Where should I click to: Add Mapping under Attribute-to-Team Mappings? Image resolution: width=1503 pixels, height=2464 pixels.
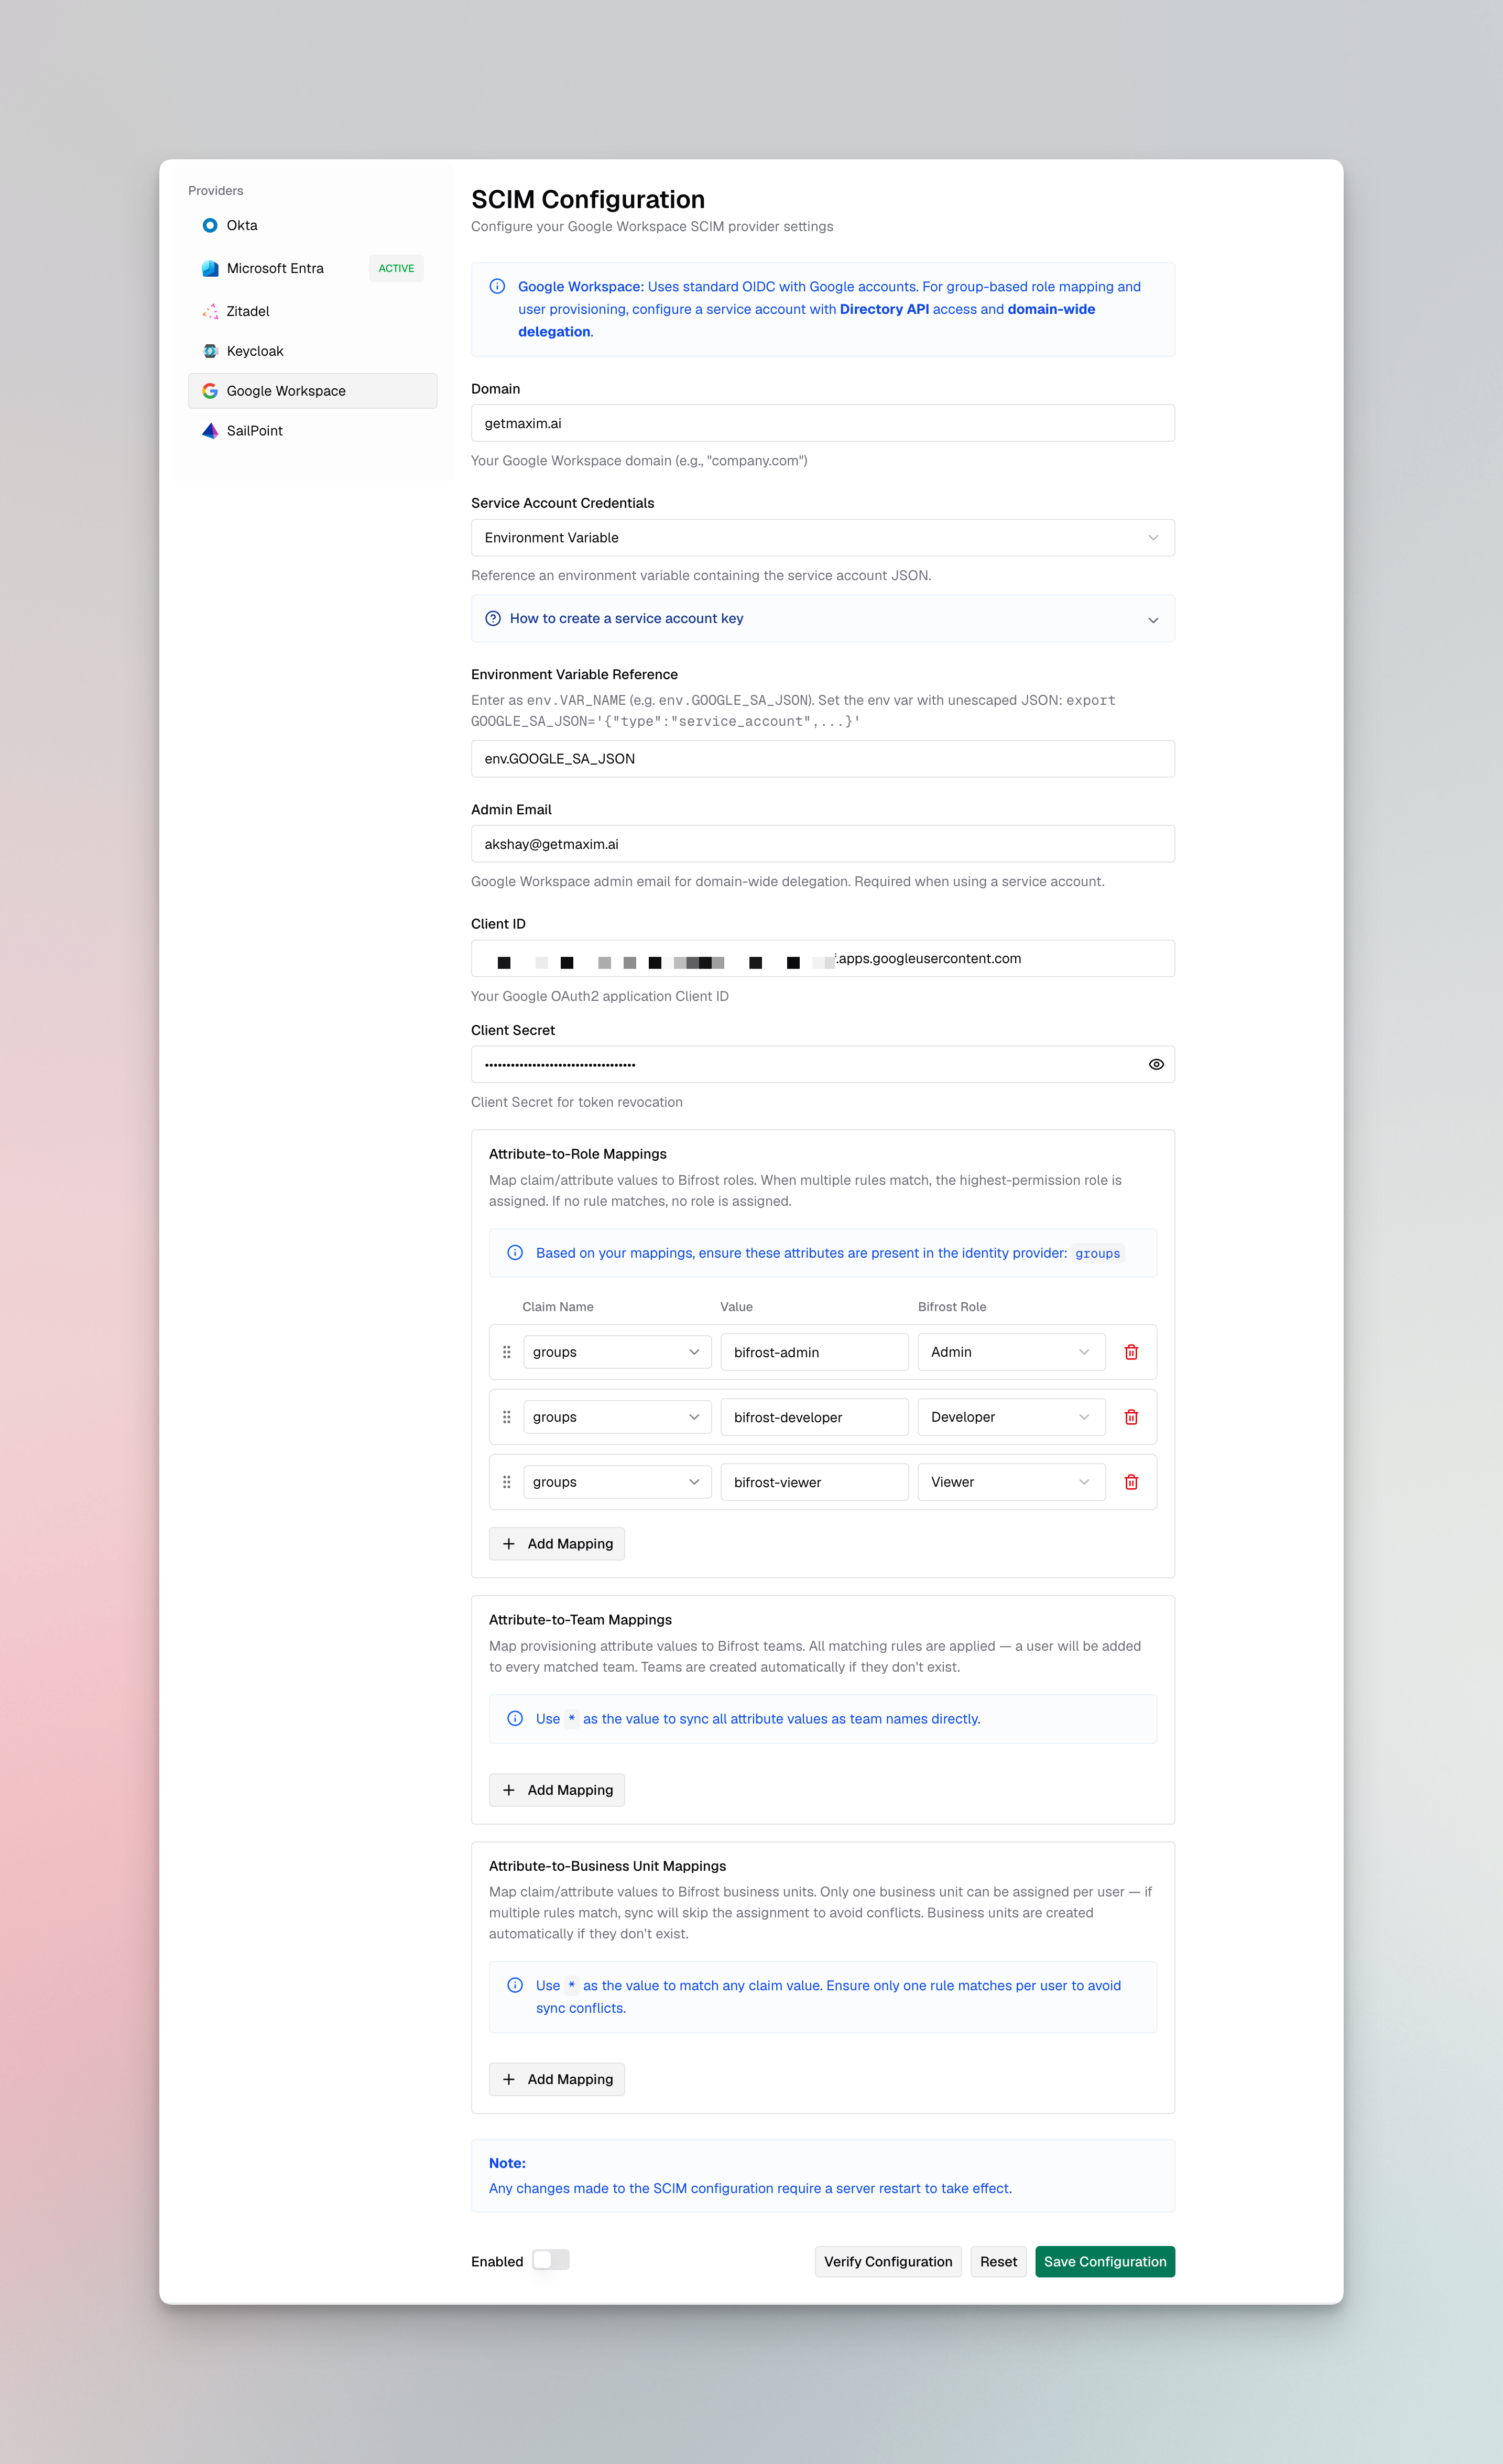tap(557, 1790)
